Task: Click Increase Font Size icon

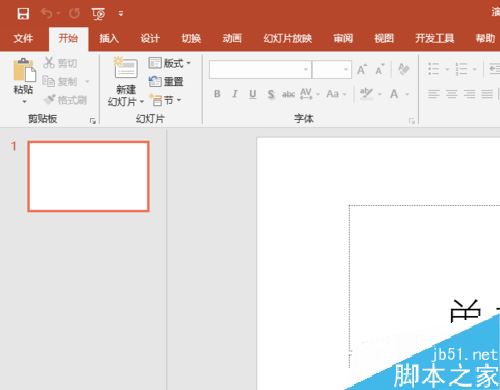Action: [362, 69]
